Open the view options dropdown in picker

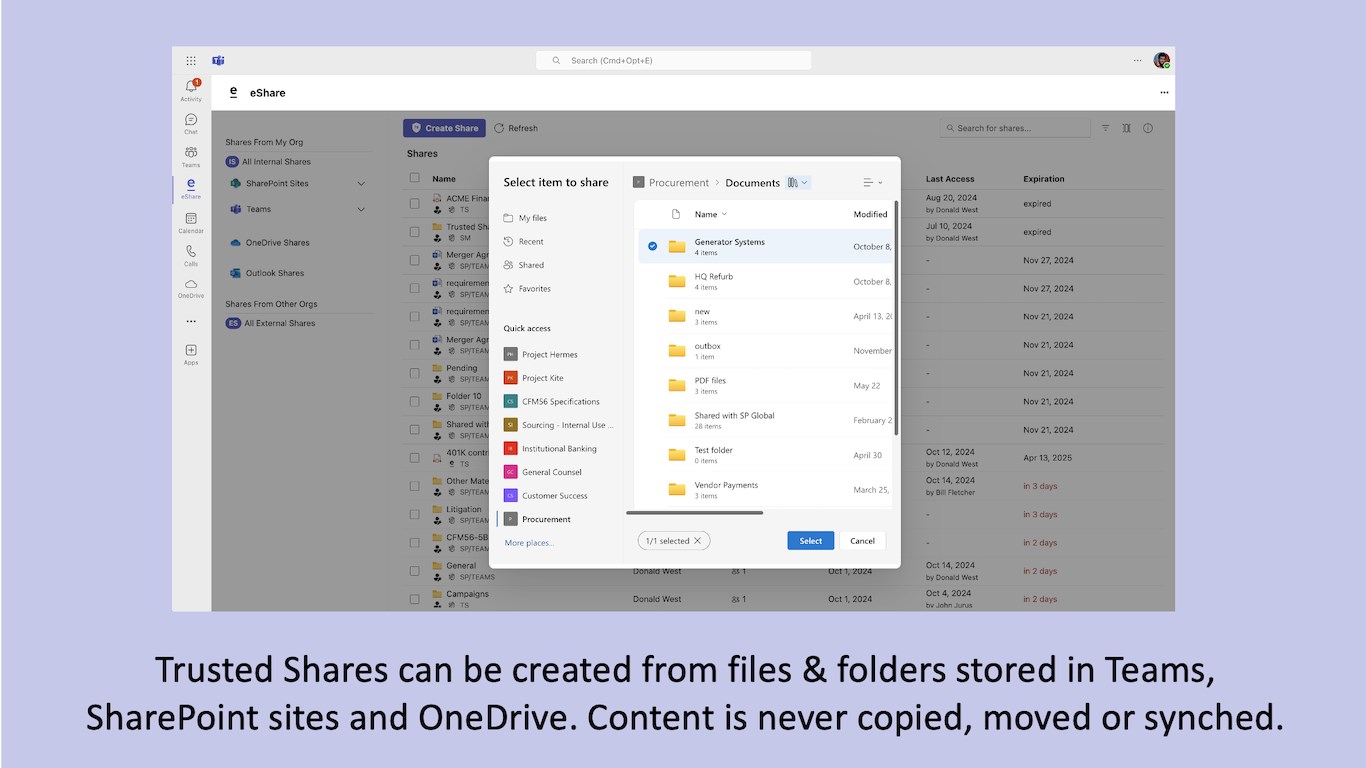point(873,183)
